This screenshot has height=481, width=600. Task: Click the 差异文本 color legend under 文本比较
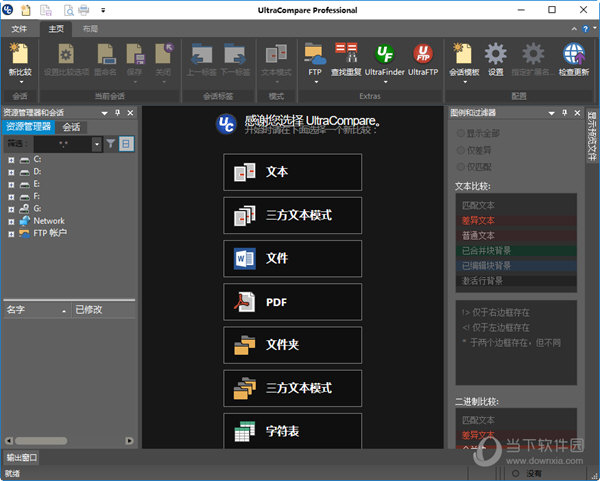(x=516, y=220)
